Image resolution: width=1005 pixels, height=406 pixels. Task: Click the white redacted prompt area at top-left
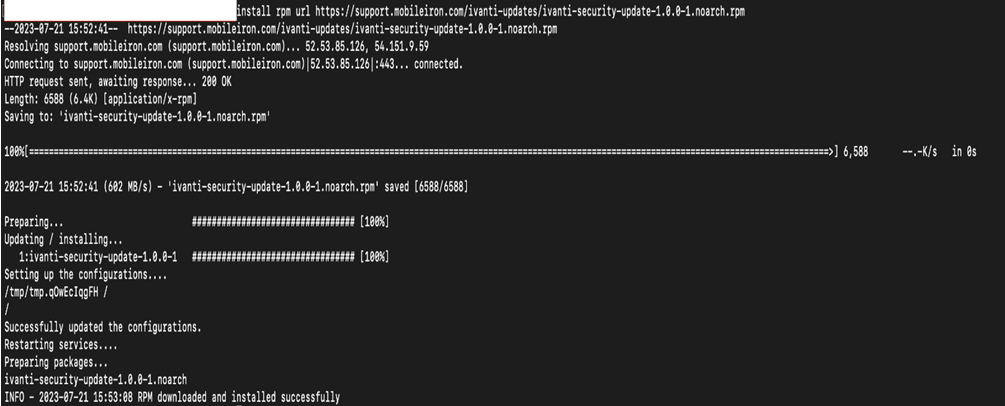tap(120, 11)
